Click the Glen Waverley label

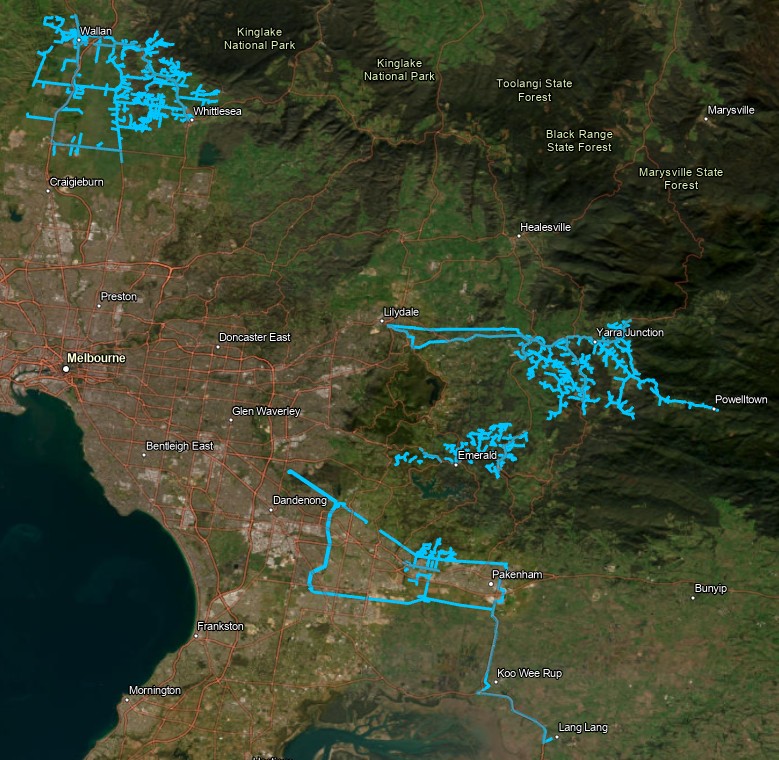(265, 411)
